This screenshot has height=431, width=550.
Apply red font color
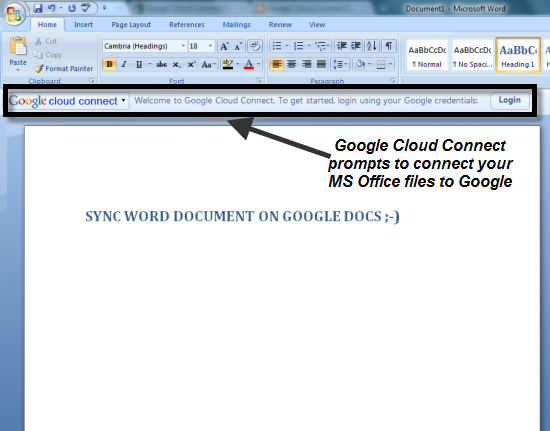[249, 65]
